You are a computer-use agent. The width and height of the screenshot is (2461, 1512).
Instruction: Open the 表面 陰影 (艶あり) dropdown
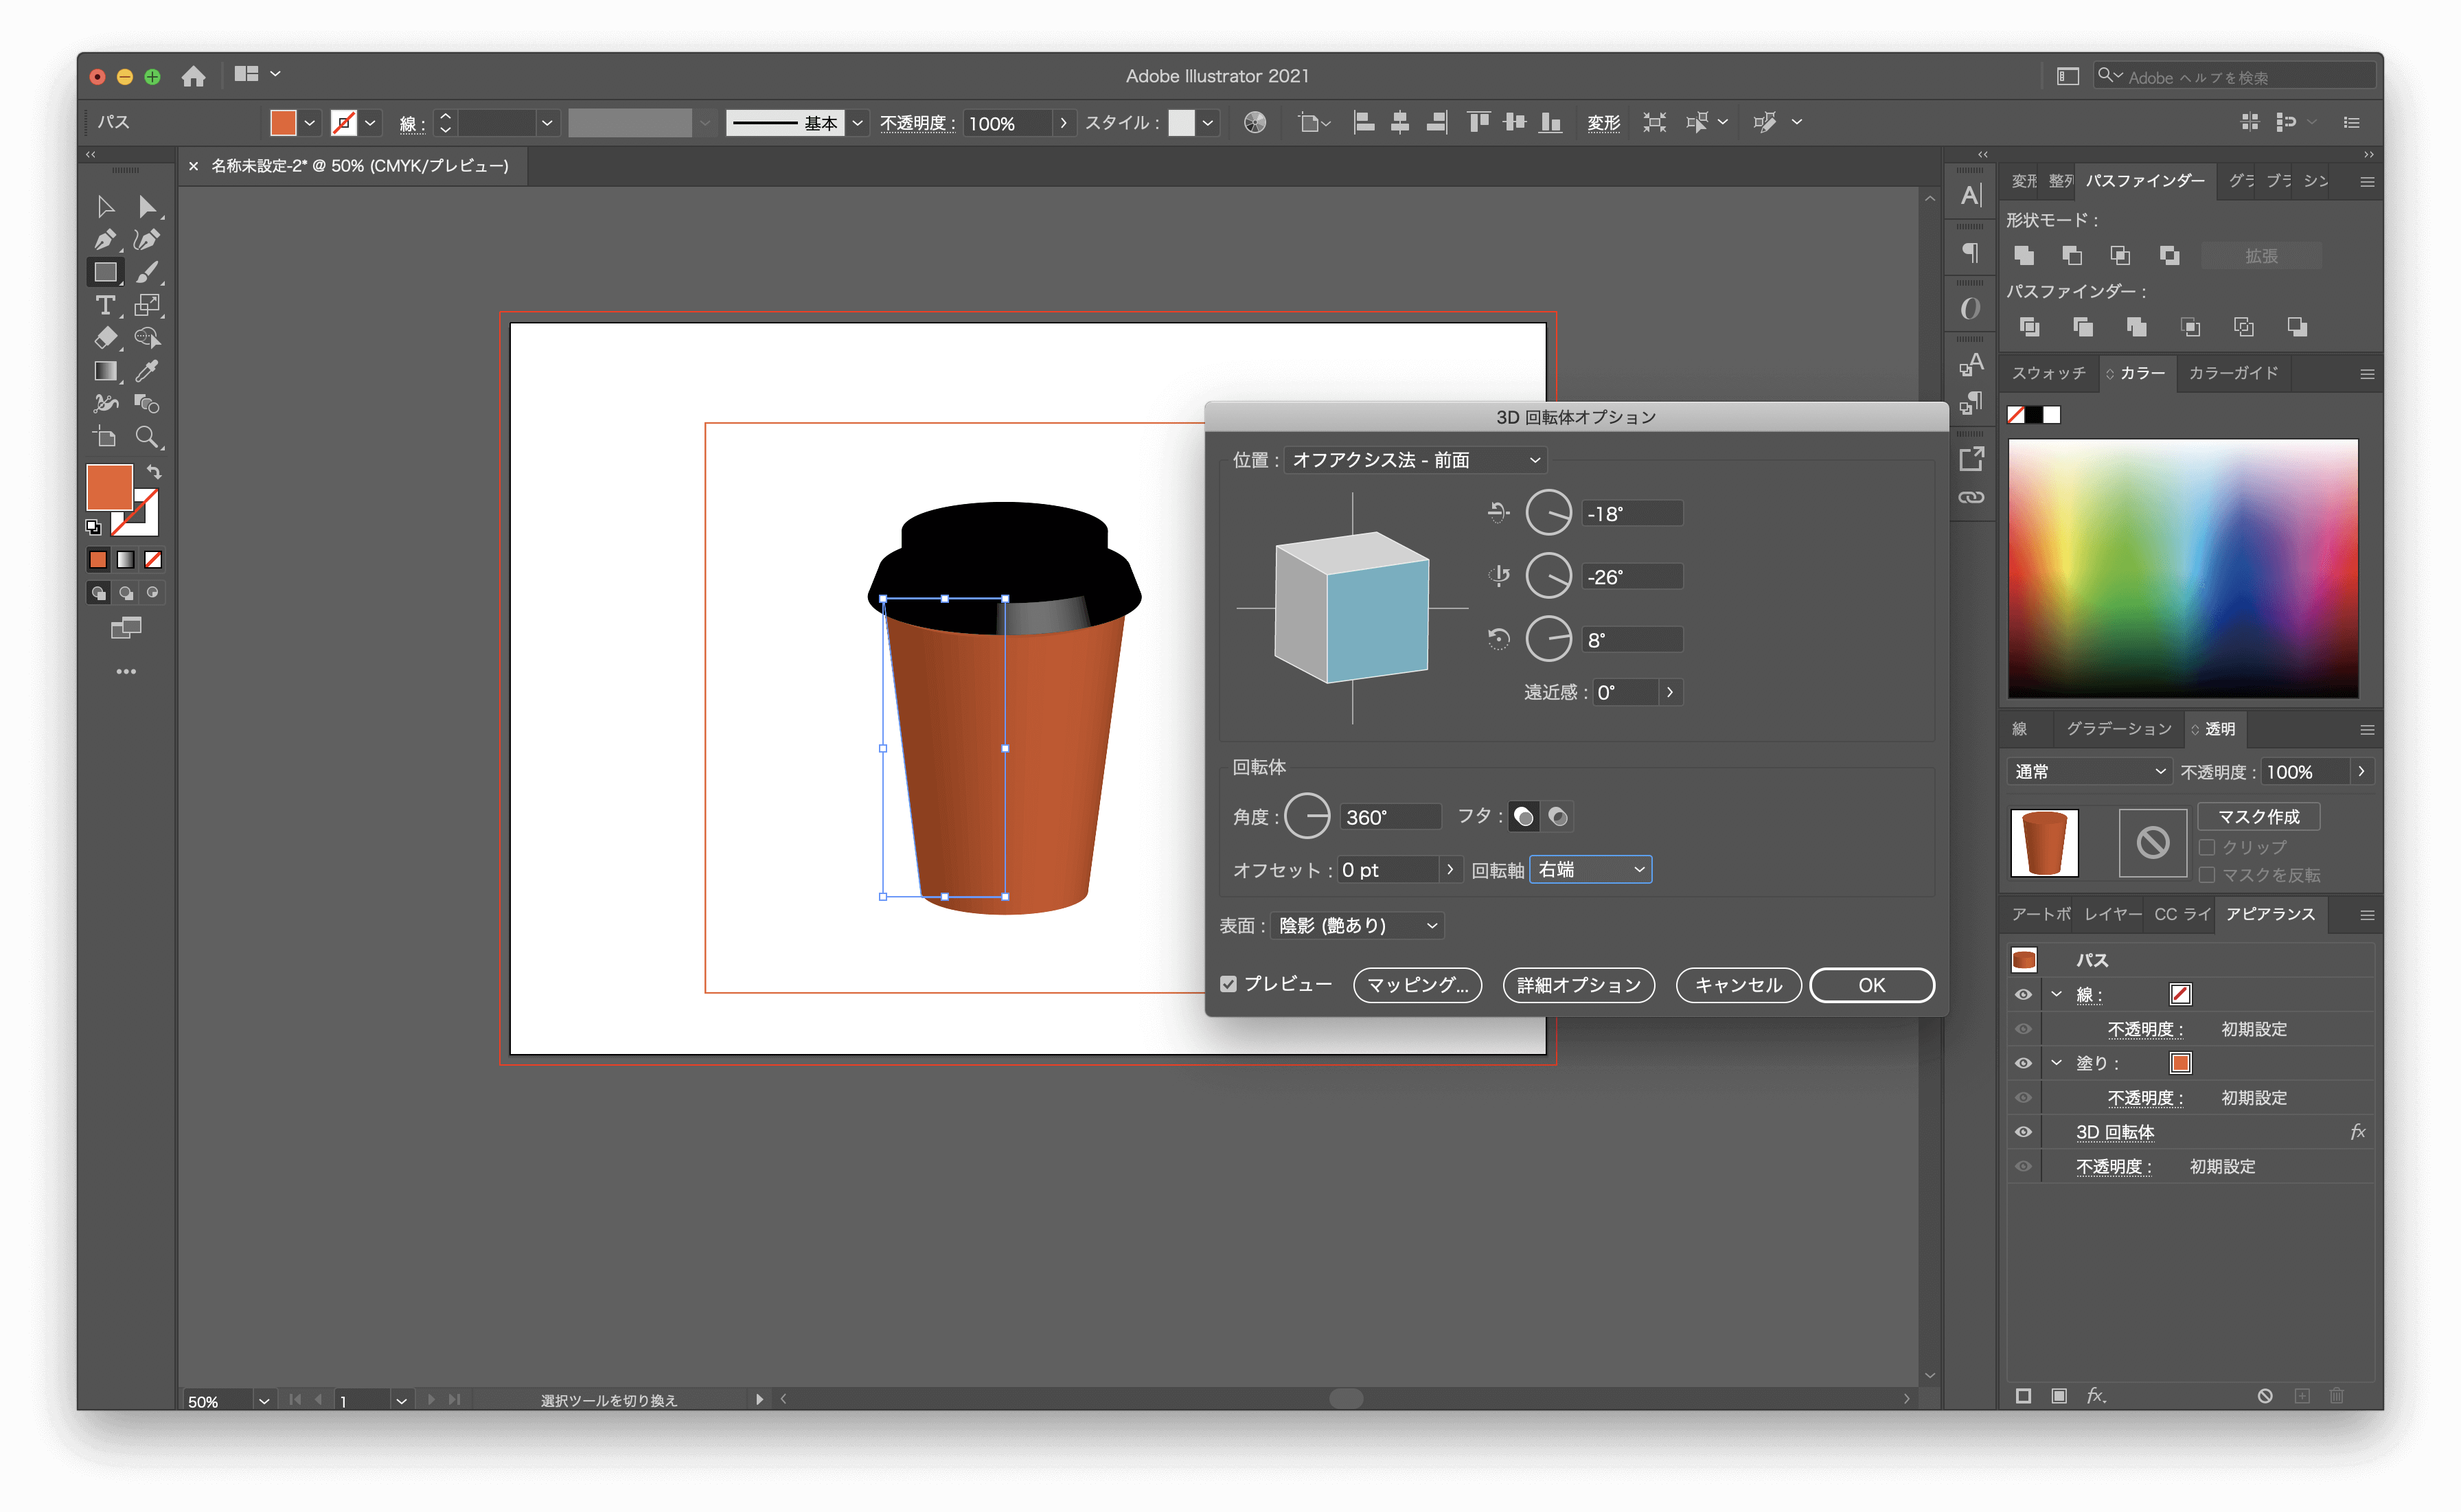(1357, 926)
